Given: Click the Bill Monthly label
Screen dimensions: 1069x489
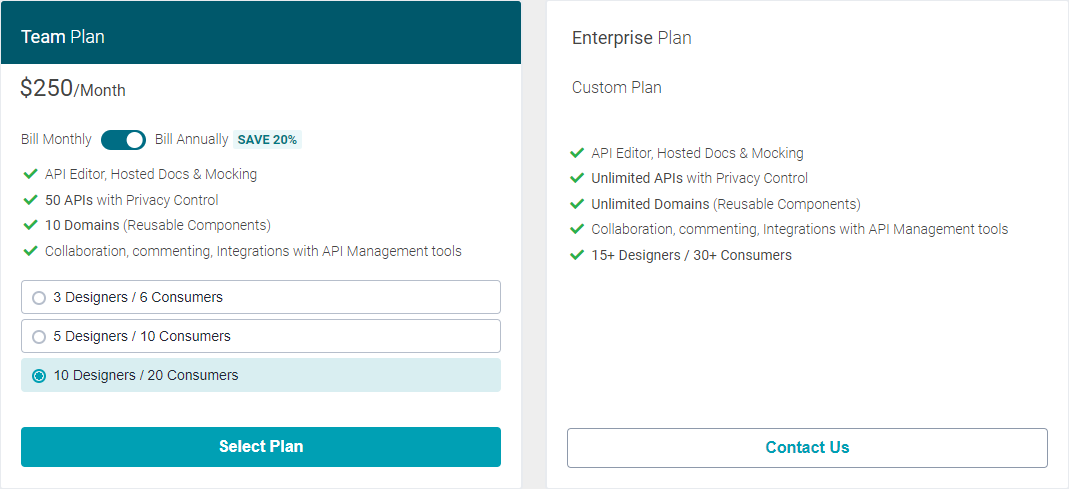Looking at the screenshot, I should pyautogui.click(x=56, y=140).
